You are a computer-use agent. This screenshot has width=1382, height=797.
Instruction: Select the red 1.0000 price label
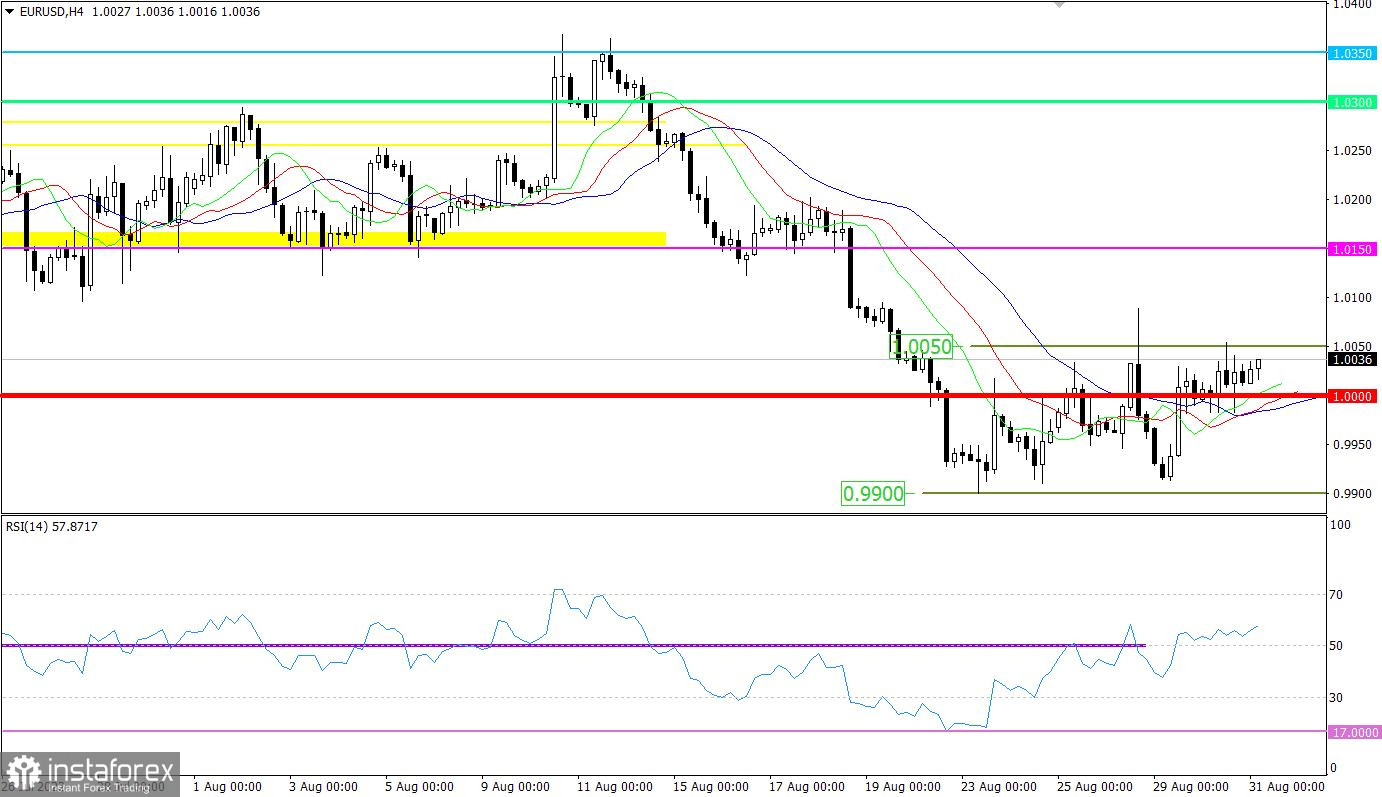(x=1354, y=396)
